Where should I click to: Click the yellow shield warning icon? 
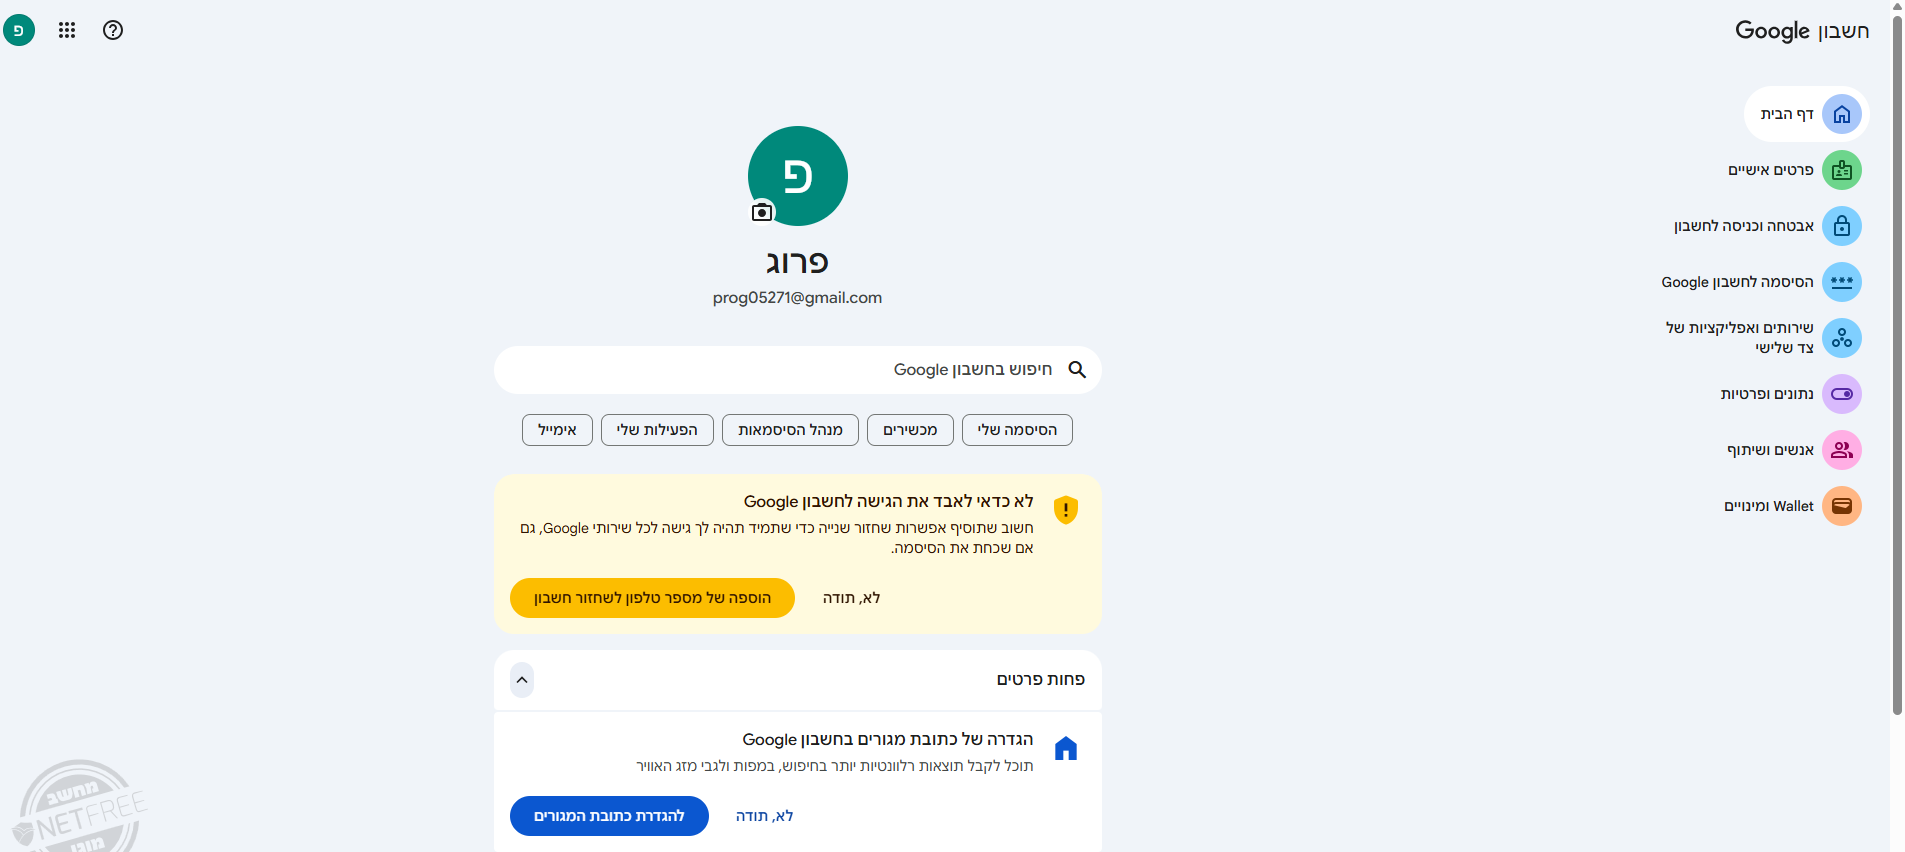pos(1066,510)
